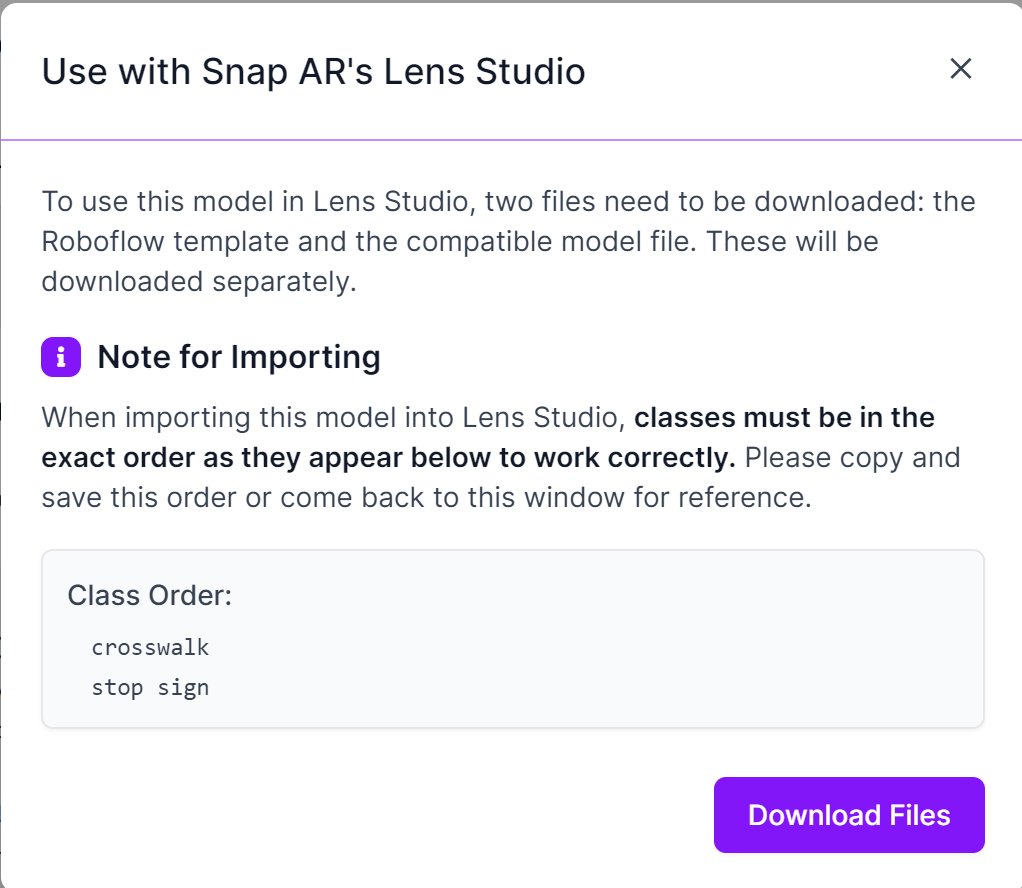This screenshot has width=1022, height=888.
Task: Click the text window for reference
Action: [x=668, y=497]
